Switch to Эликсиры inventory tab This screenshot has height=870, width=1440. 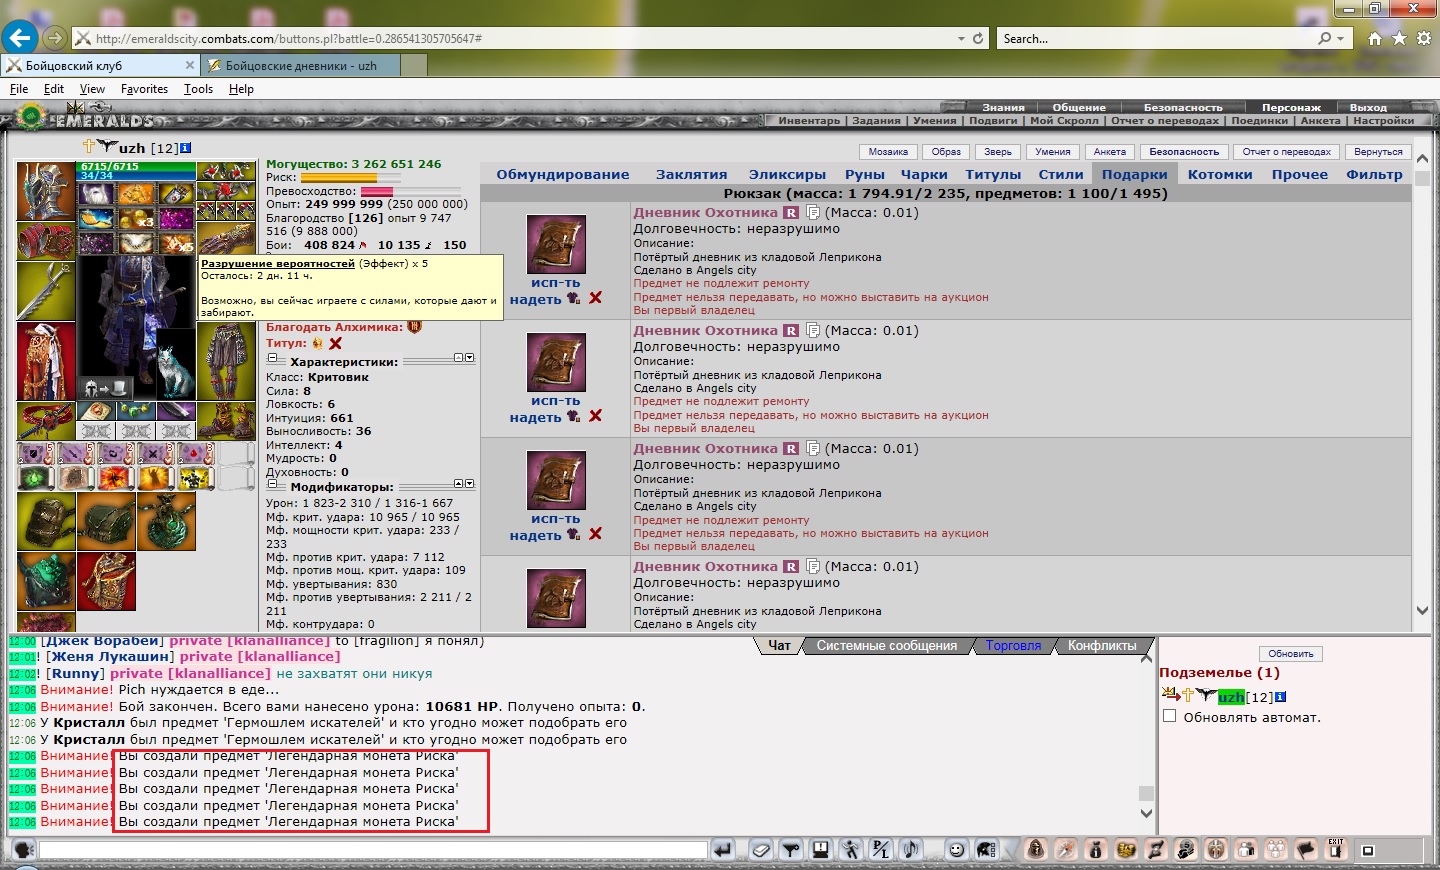(788, 174)
